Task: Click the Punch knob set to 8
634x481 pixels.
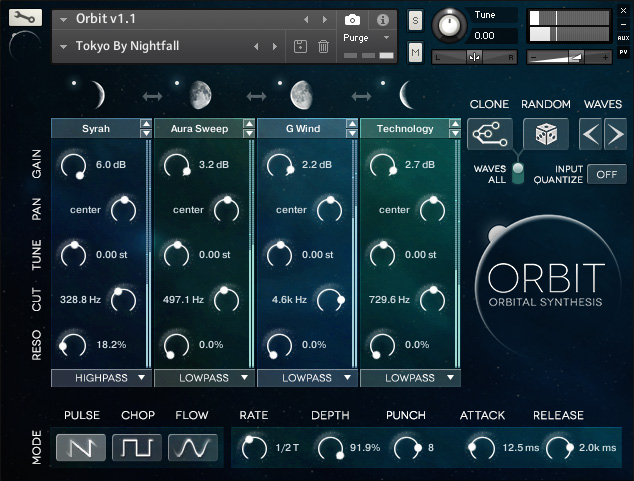Action: (x=407, y=447)
